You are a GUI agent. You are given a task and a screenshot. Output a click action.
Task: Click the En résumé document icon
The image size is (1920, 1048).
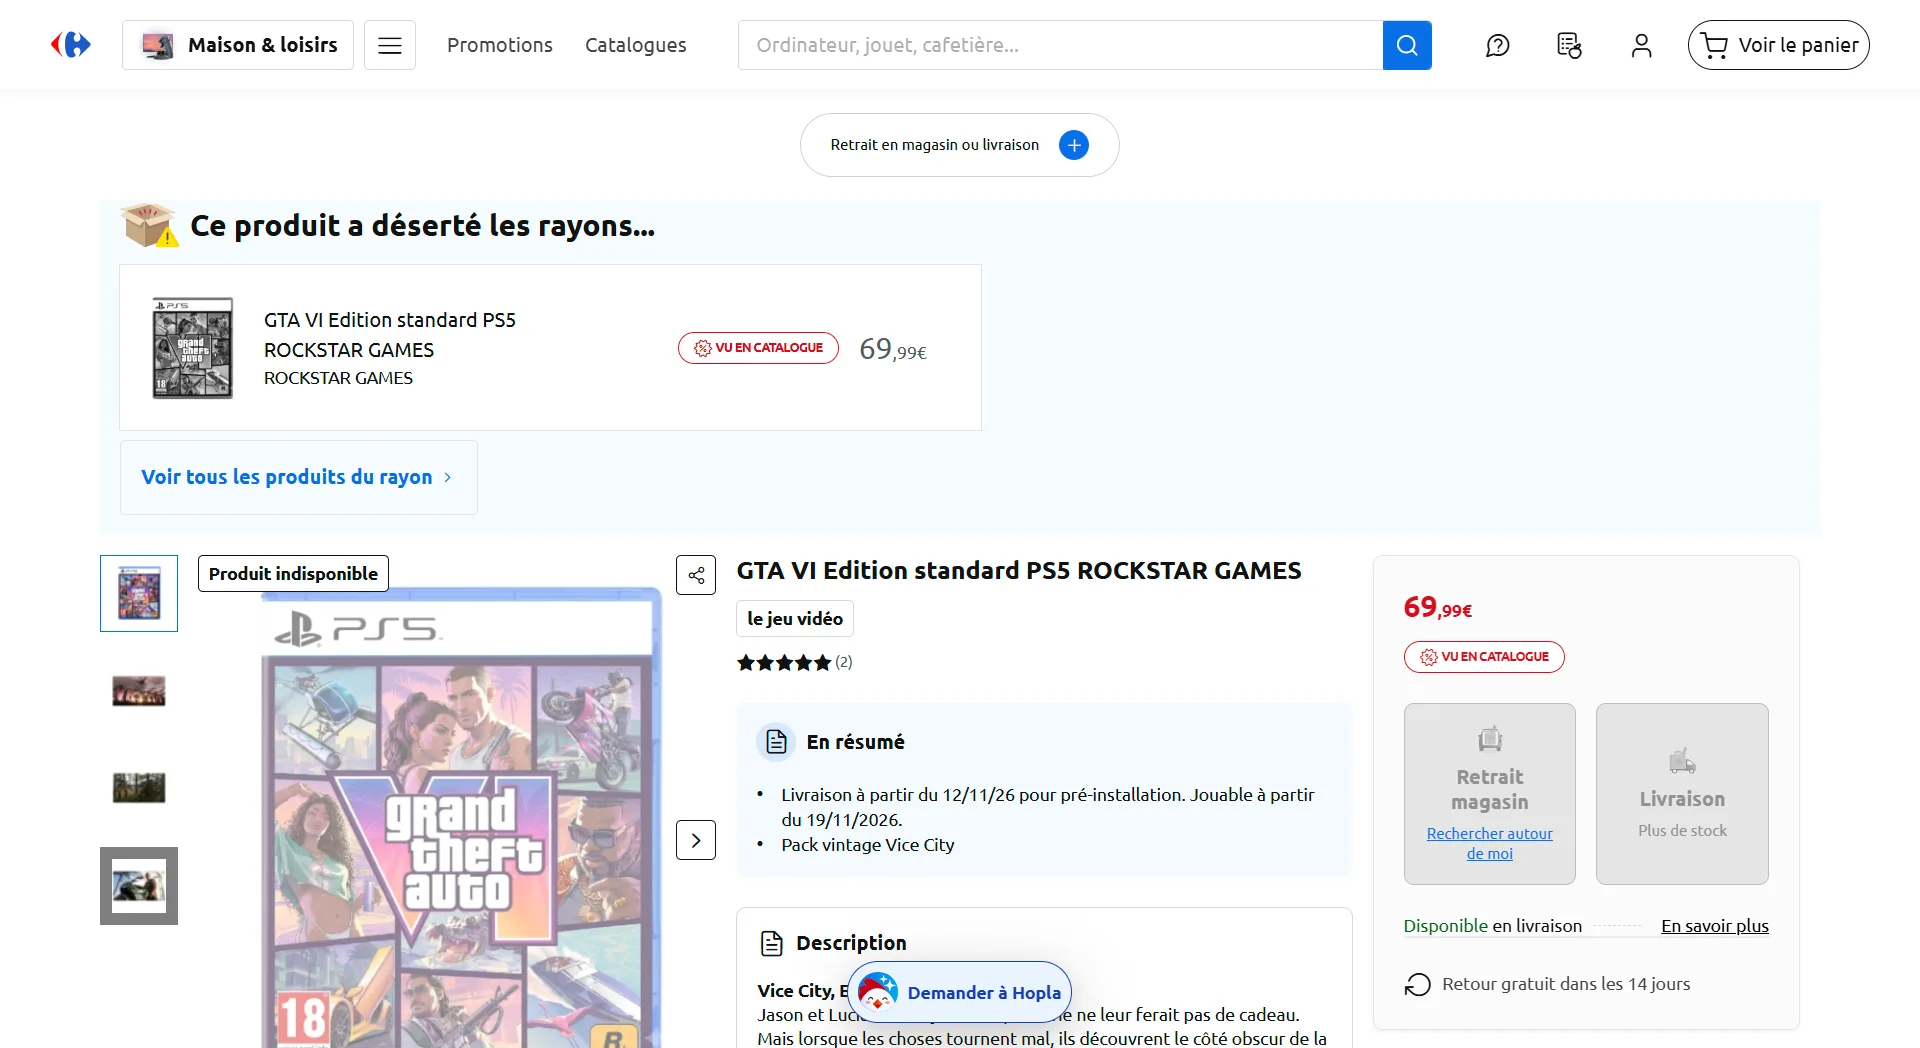point(777,742)
